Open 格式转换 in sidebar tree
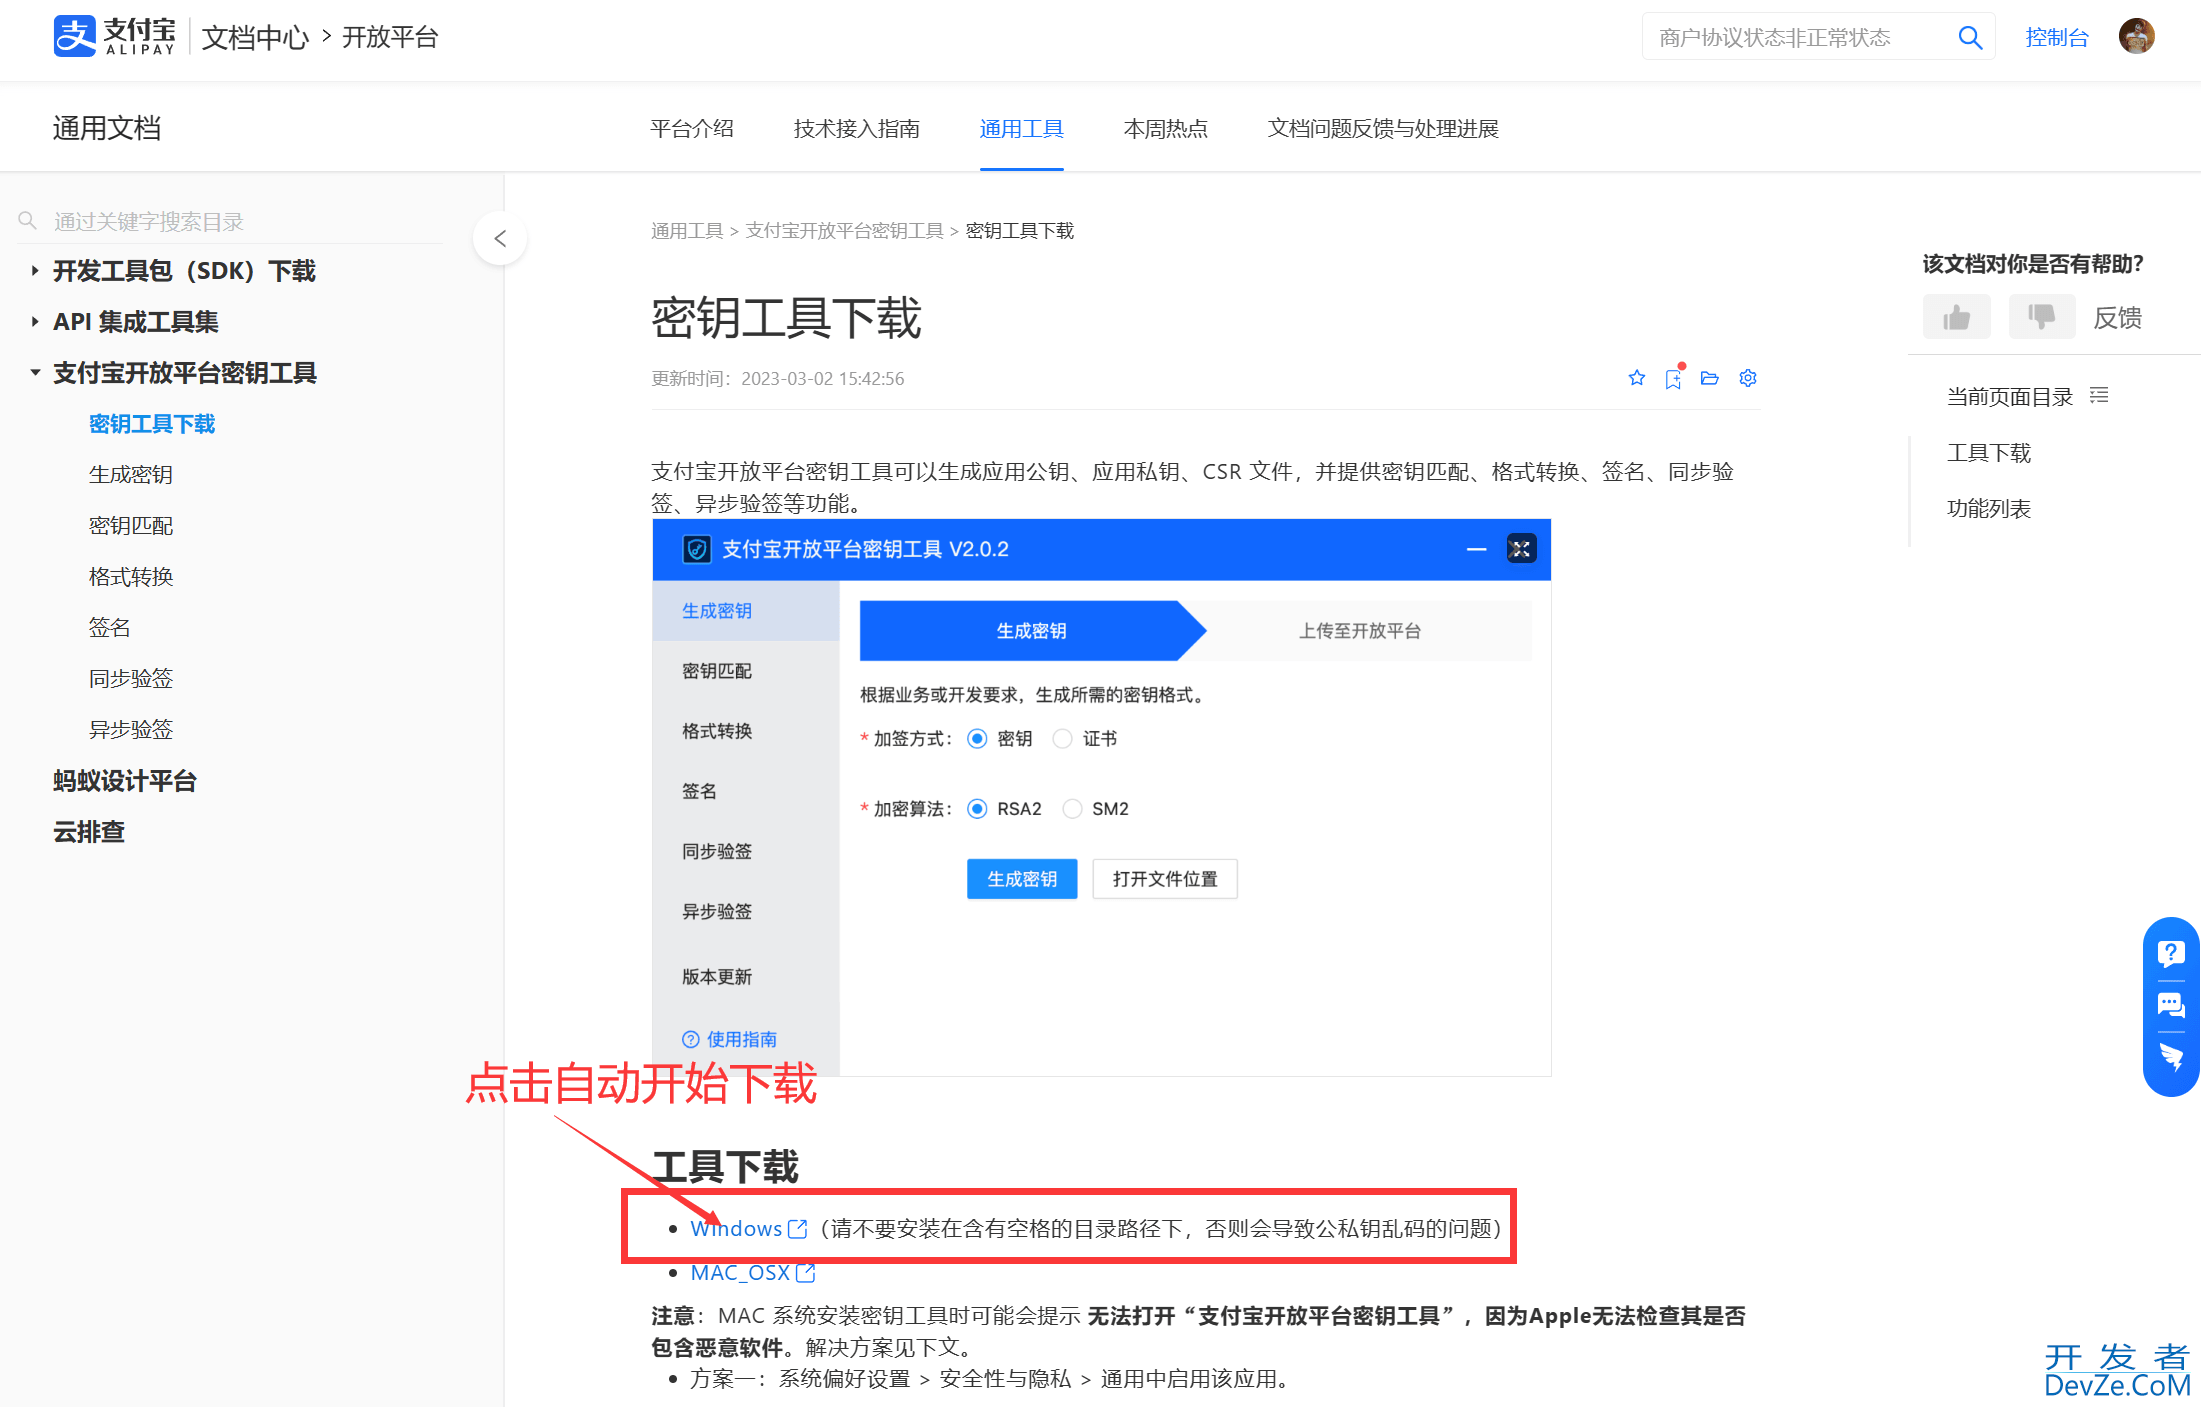This screenshot has width=2201, height=1407. click(131, 577)
